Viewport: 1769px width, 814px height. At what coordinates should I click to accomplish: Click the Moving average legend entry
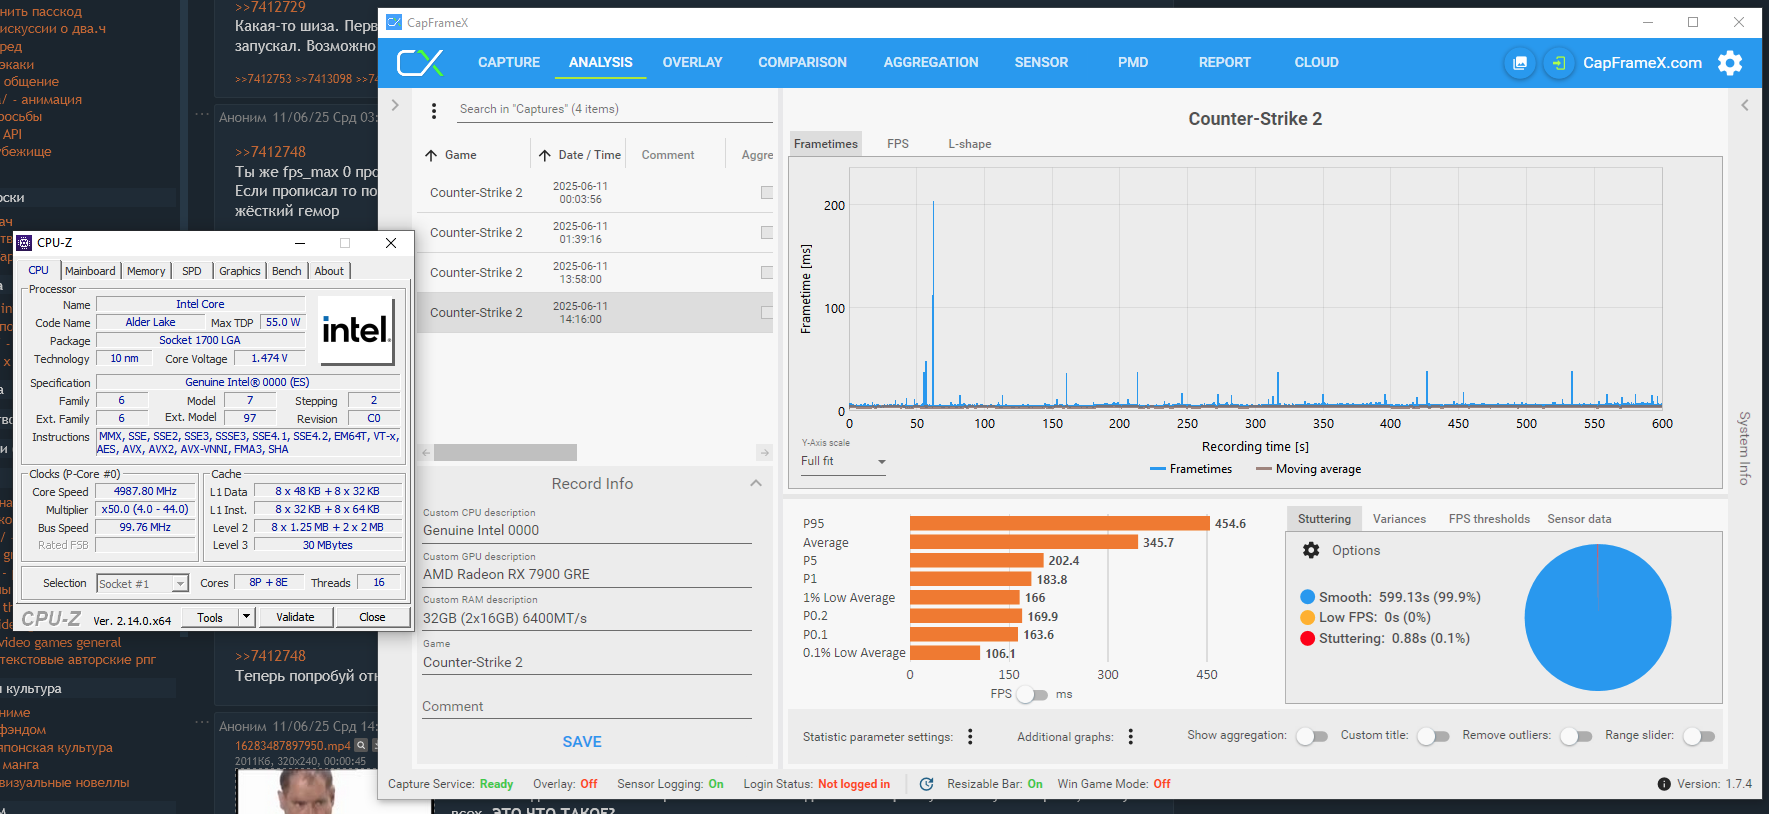(x=1308, y=469)
